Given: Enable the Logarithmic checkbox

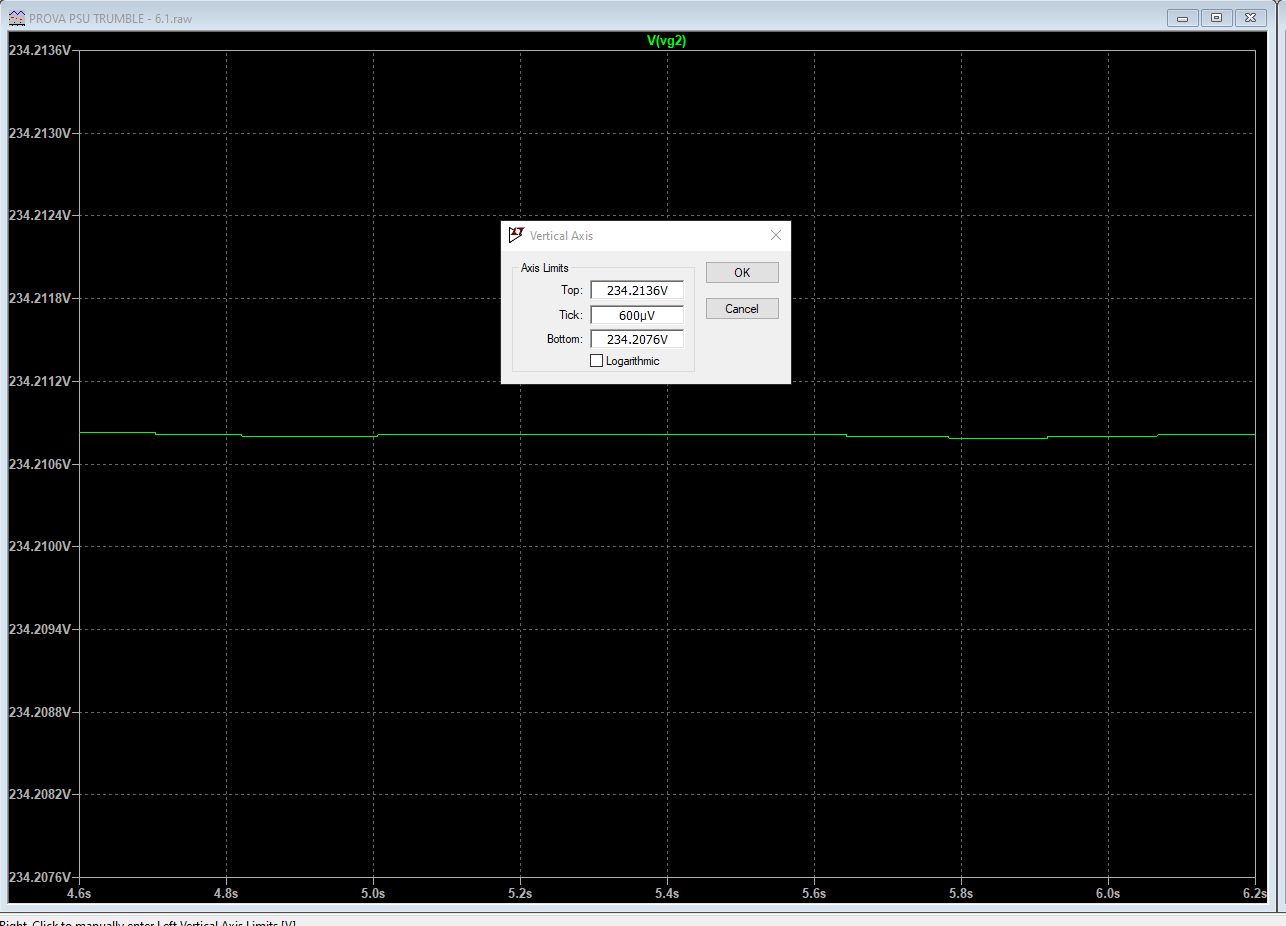Looking at the screenshot, I should (x=597, y=361).
